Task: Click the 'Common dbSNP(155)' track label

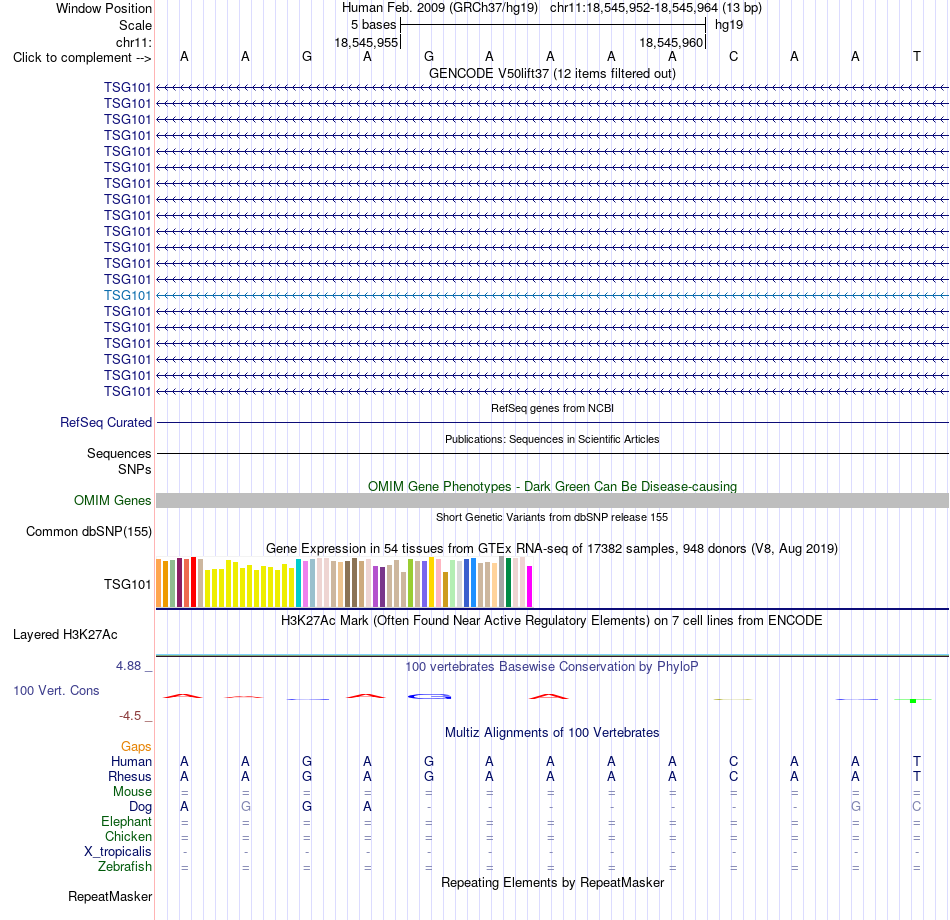Action: tap(88, 532)
